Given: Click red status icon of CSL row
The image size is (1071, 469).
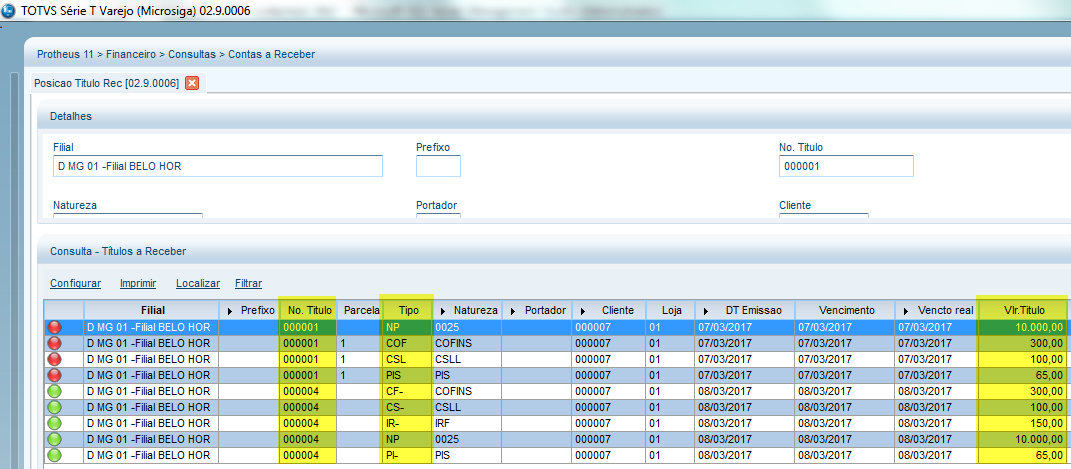Looking at the screenshot, I should coord(55,359).
